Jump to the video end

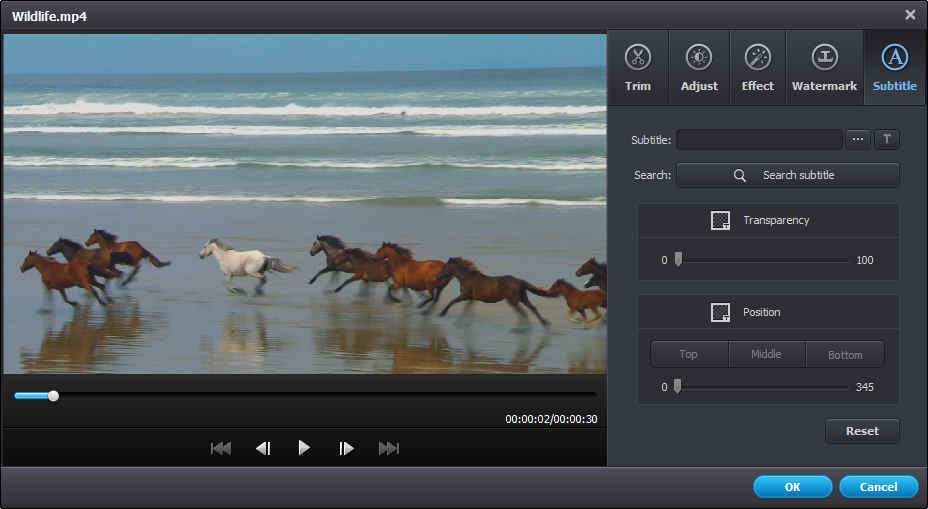(x=389, y=449)
